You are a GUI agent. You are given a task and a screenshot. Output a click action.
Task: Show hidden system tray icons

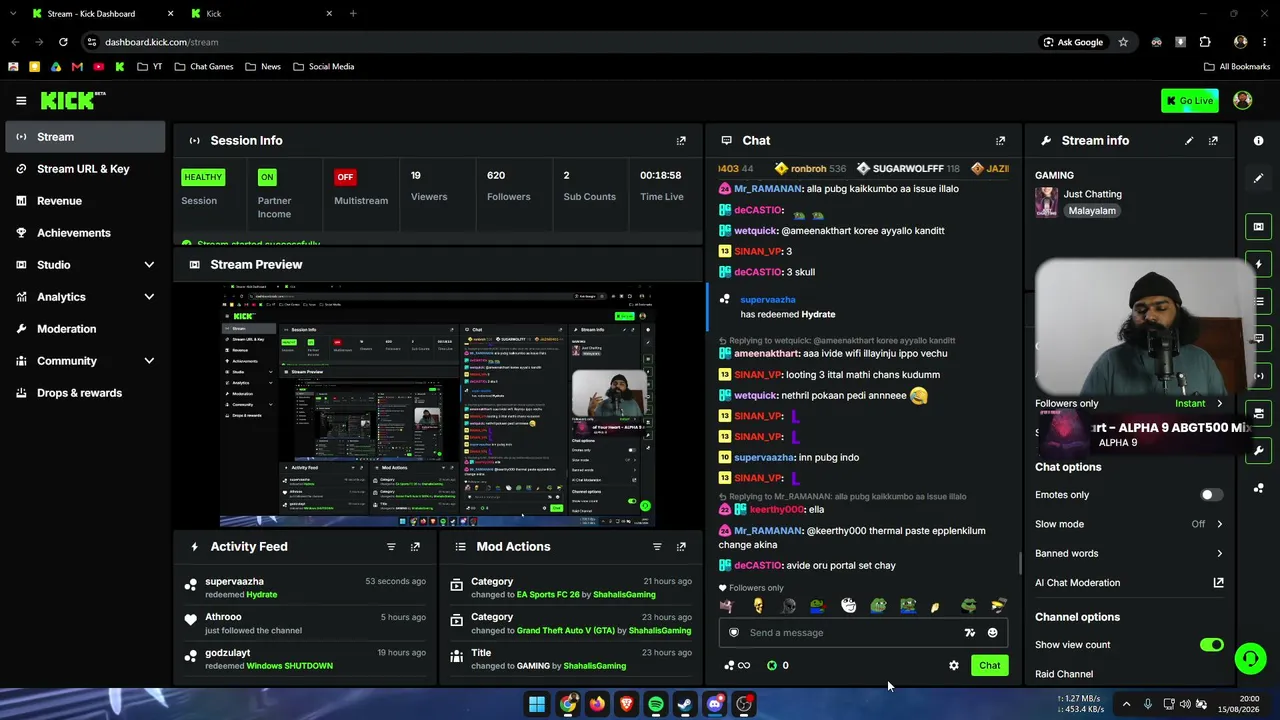pos(1126,704)
